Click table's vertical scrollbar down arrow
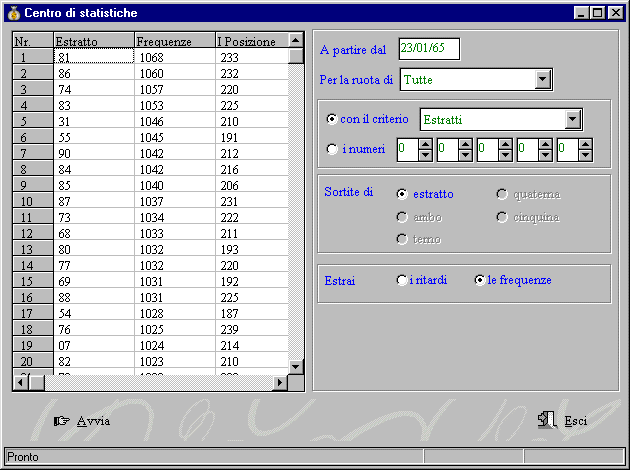The image size is (630, 470). pyautogui.click(x=296, y=367)
